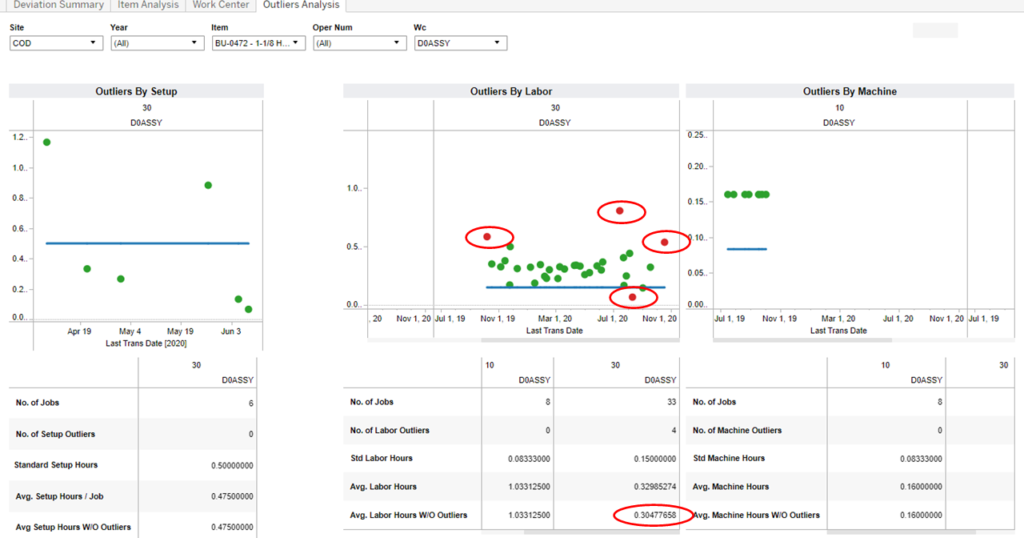This screenshot has height=538, width=1024.
Task: Click the No. of Setup Outliers row label
Action: (x=56, y=434)
